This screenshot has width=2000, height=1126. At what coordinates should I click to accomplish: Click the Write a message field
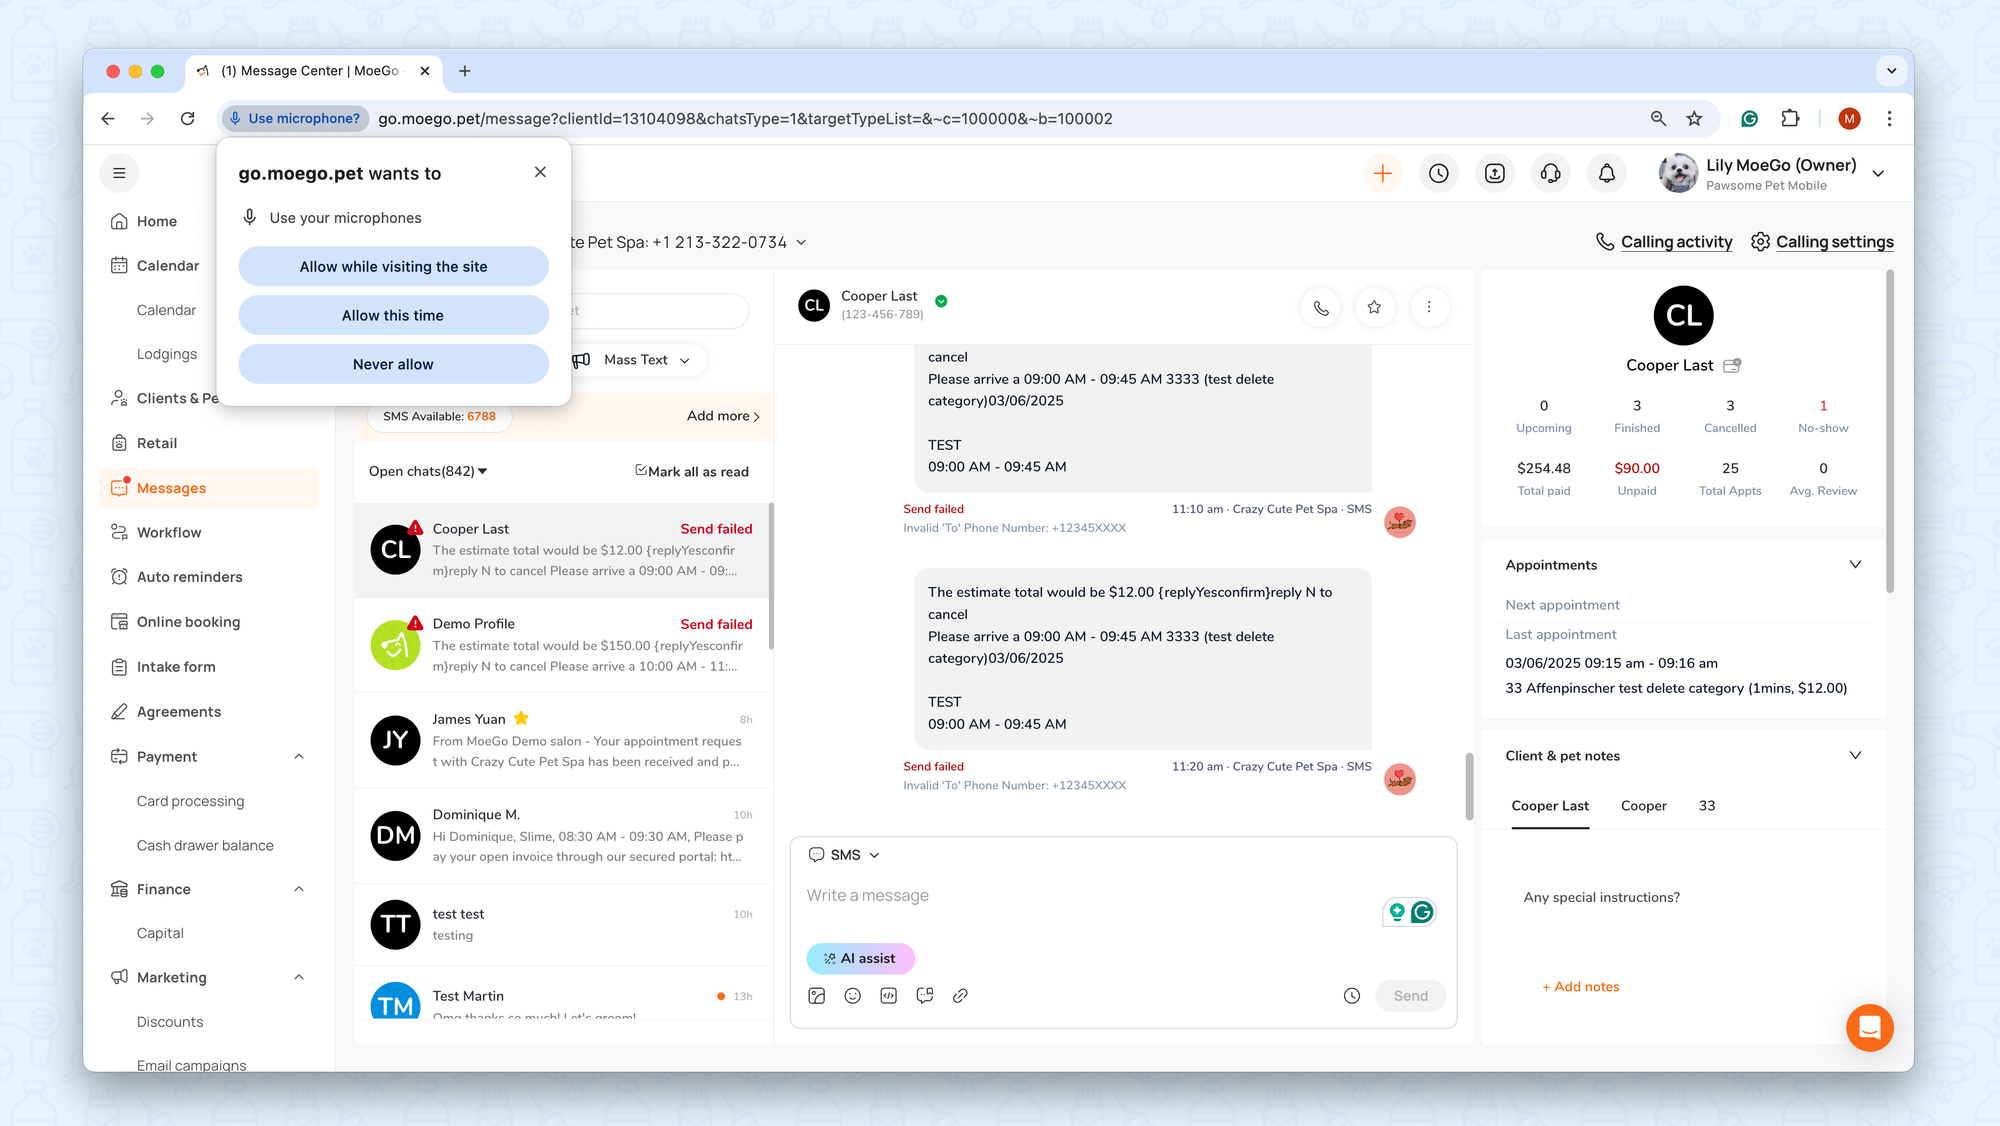click(x=1090, y=896)
